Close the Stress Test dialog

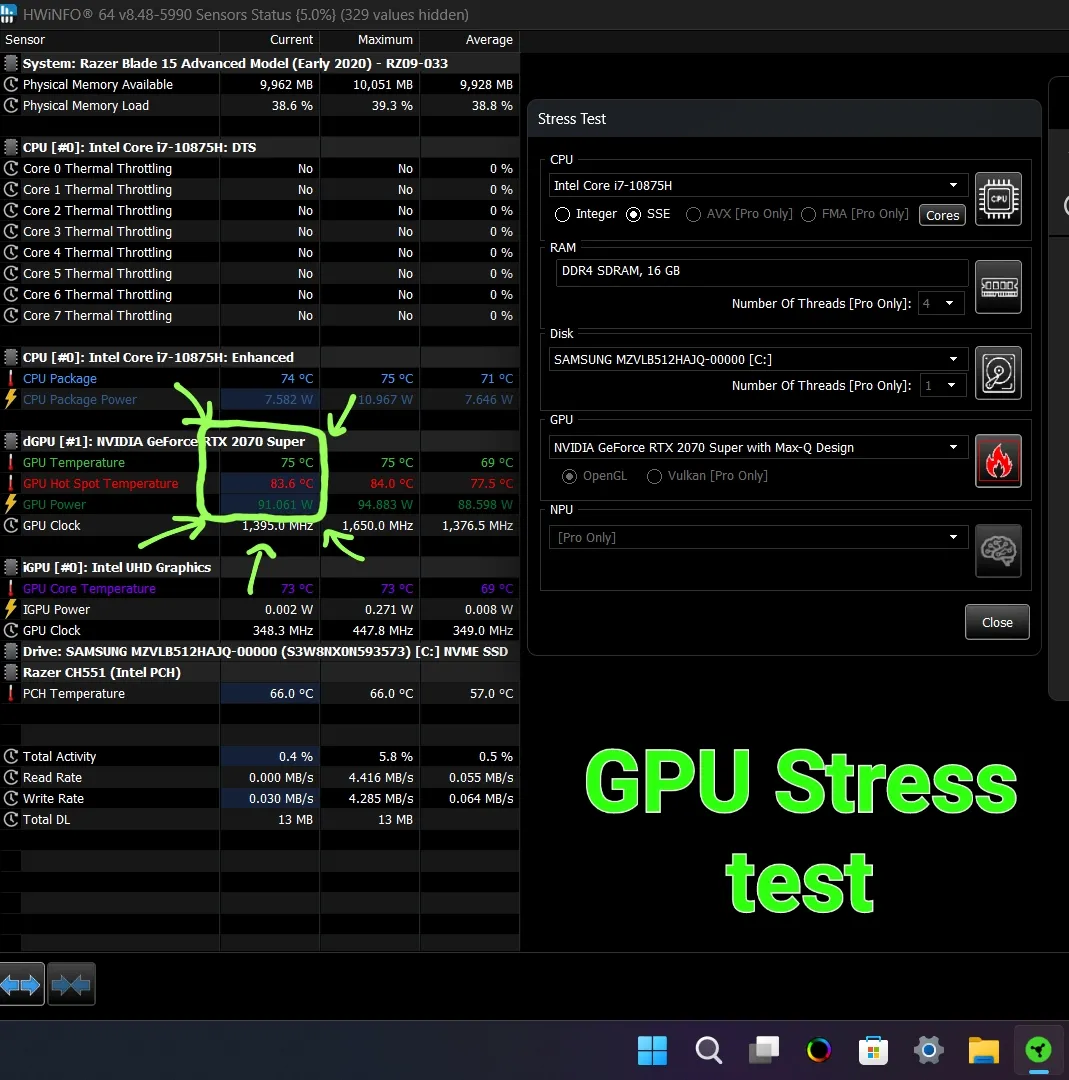coord(997,622)
